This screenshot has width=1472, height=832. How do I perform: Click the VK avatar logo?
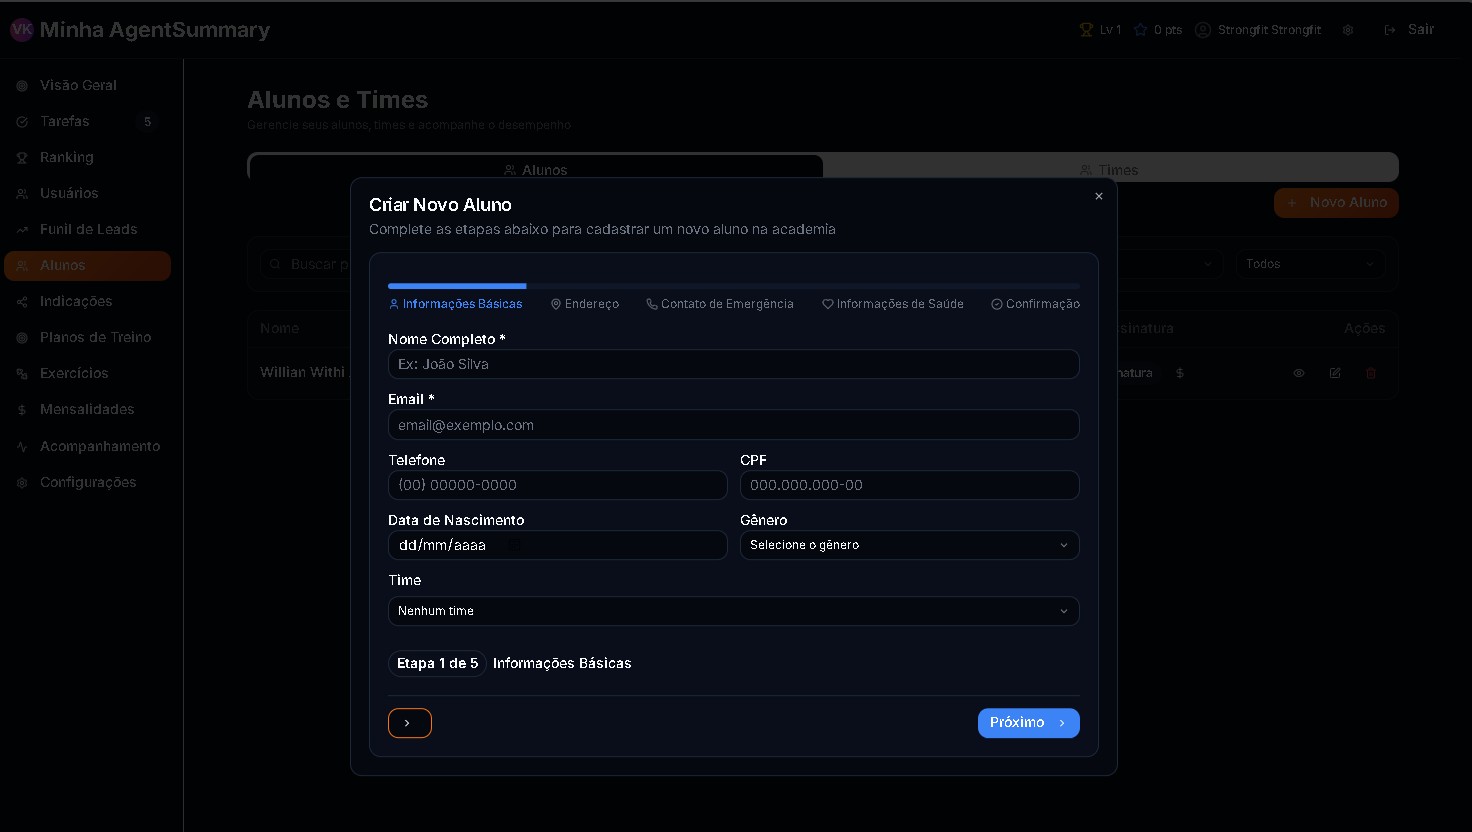(x=21, y=30)
